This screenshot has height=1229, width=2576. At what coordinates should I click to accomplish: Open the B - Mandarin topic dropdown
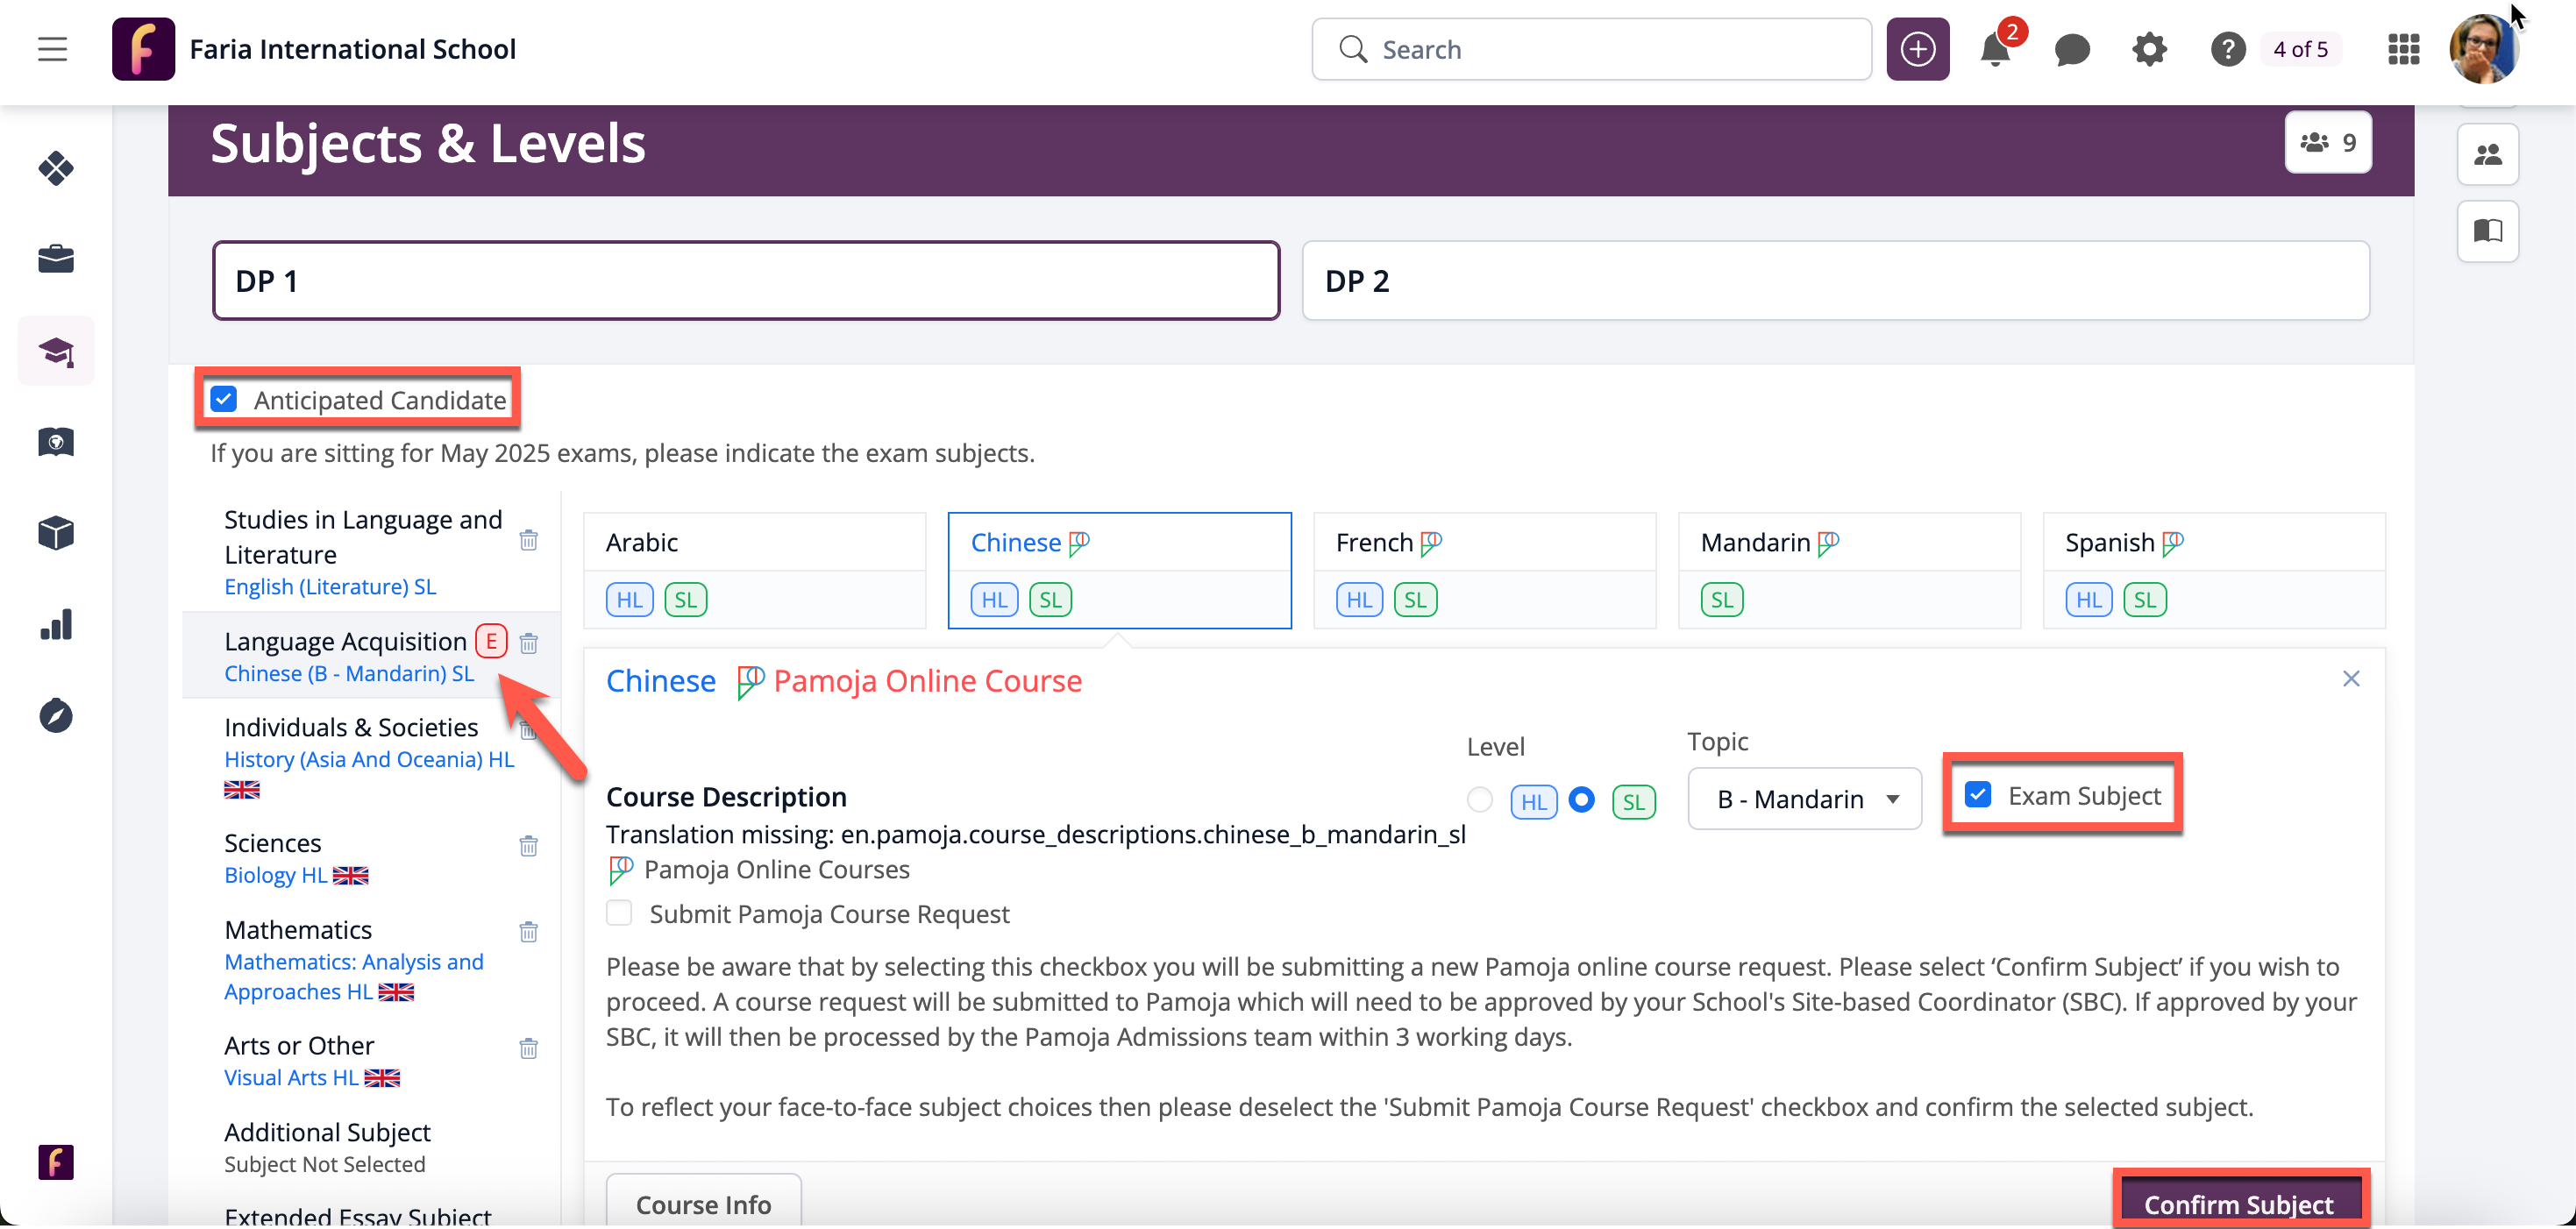pyautogui.click(x=1804, y=799)
